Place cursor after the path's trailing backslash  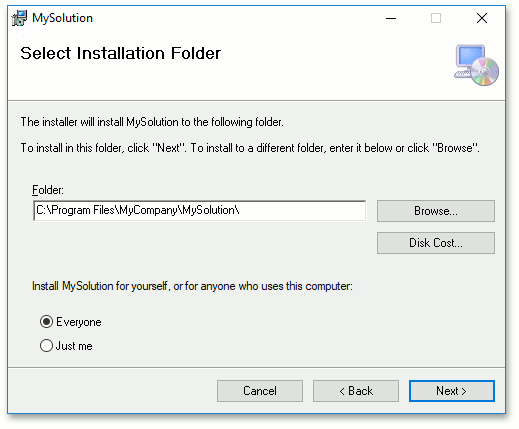pos(241,210)
